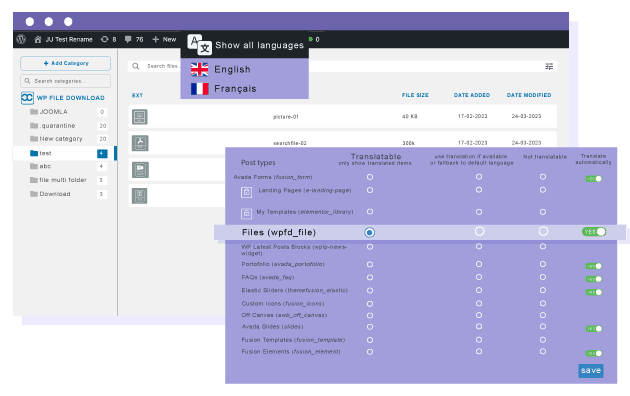This screenshot has width=630, height=396.
Task: Select the test category folder
Action: [x=41, y=153]
